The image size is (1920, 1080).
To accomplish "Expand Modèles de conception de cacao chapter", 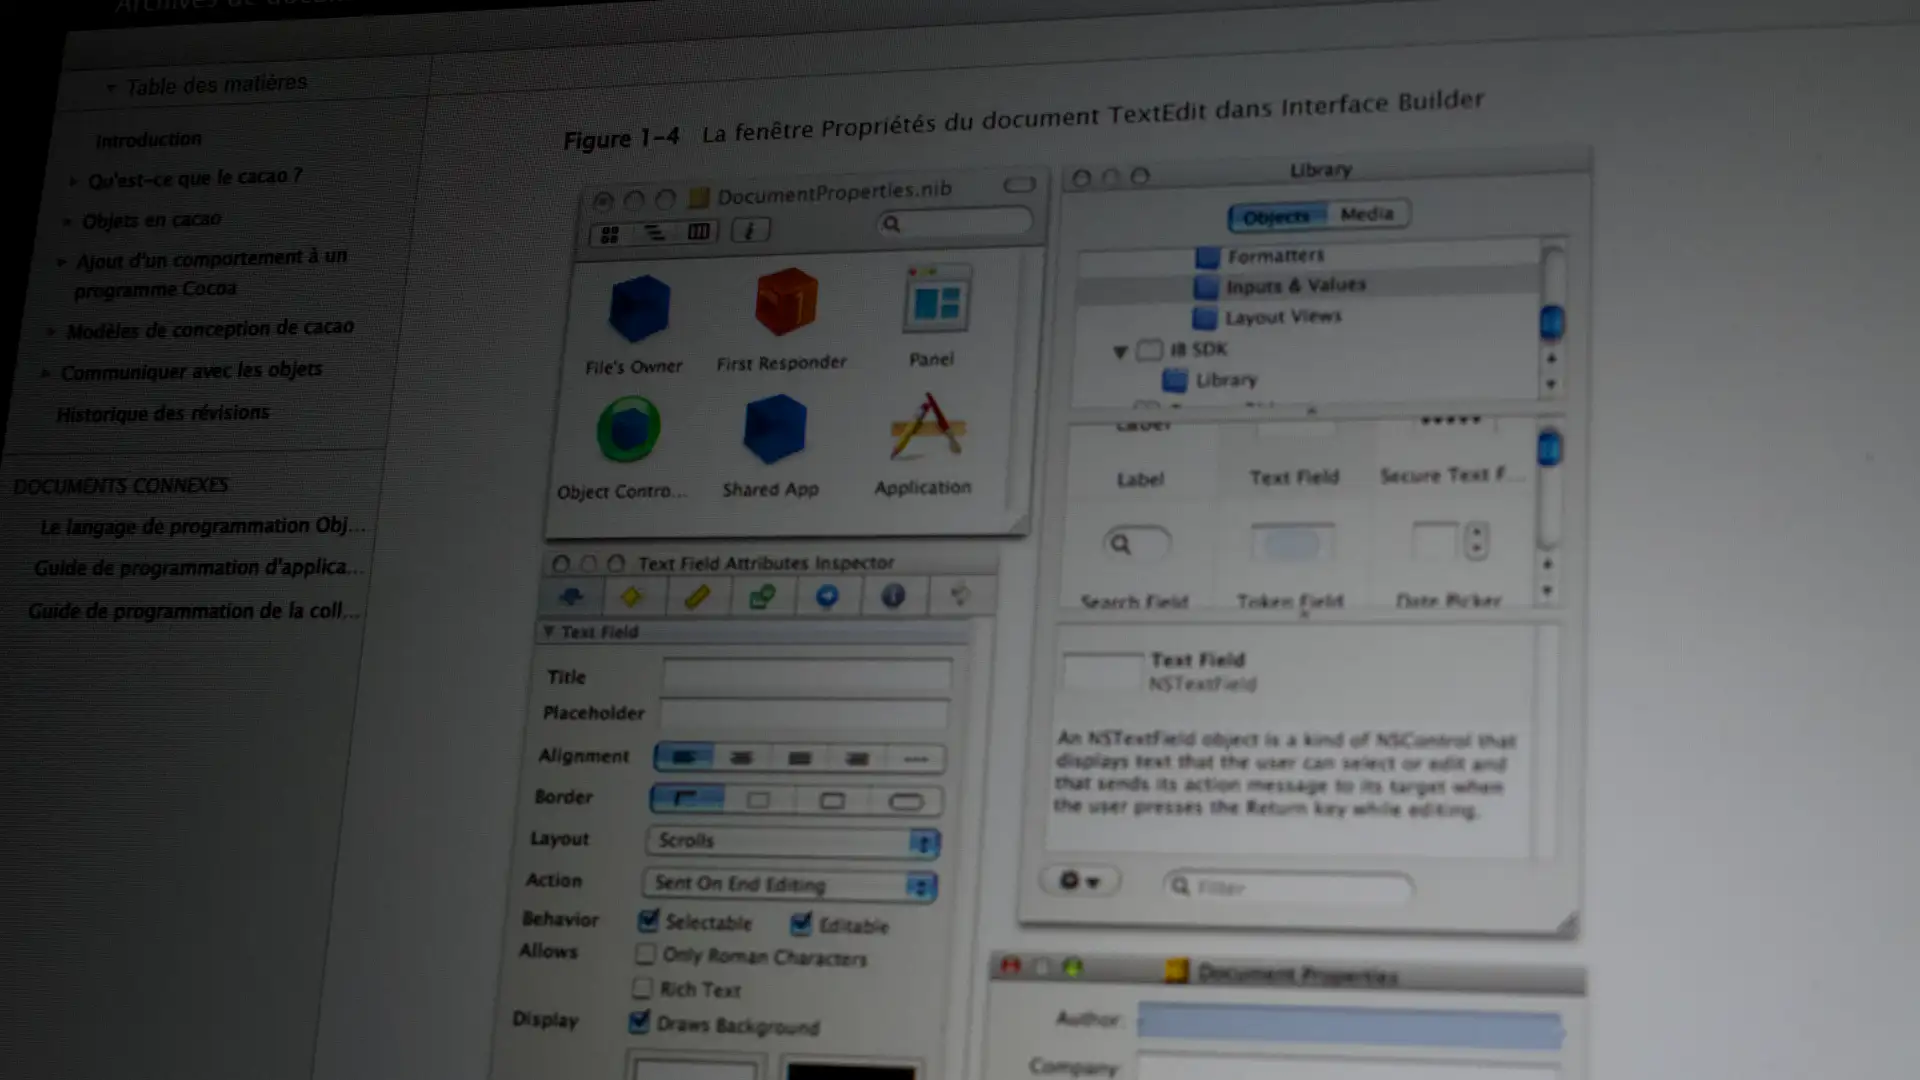I will 51,331.
